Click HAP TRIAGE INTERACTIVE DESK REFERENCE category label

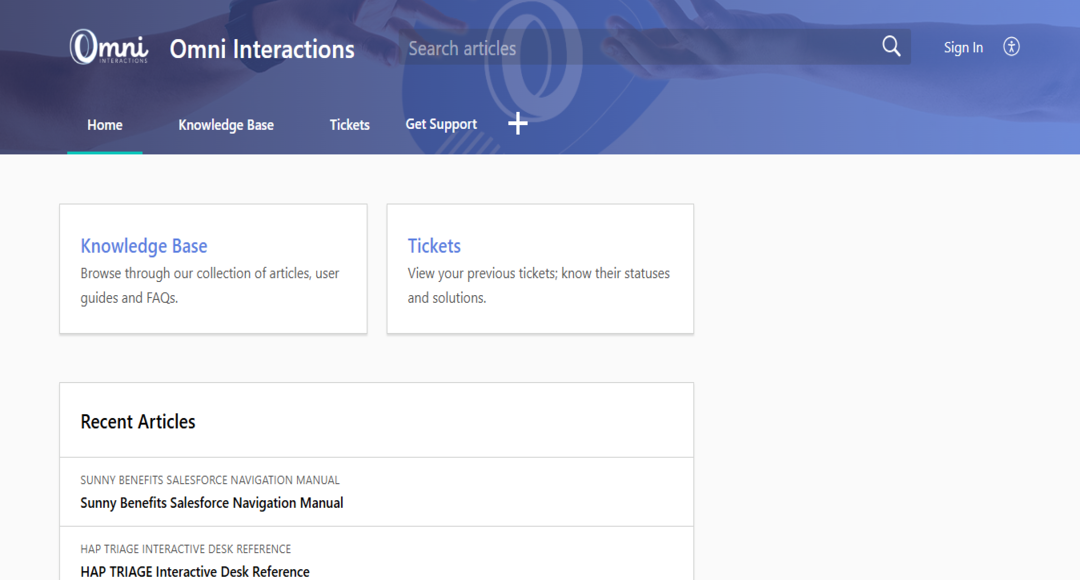[x=185, y=549]
